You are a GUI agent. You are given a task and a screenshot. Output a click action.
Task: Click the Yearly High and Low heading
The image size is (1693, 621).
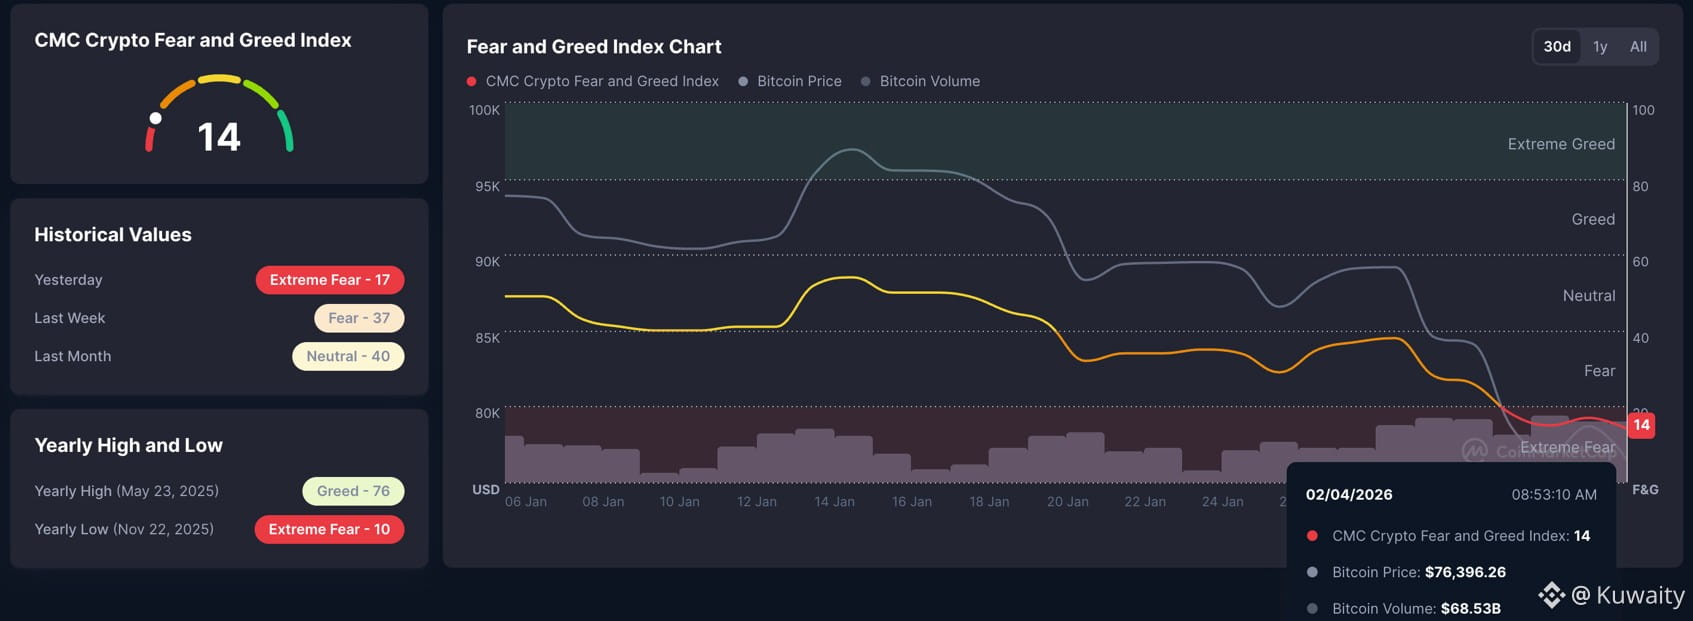coord(128,445)
